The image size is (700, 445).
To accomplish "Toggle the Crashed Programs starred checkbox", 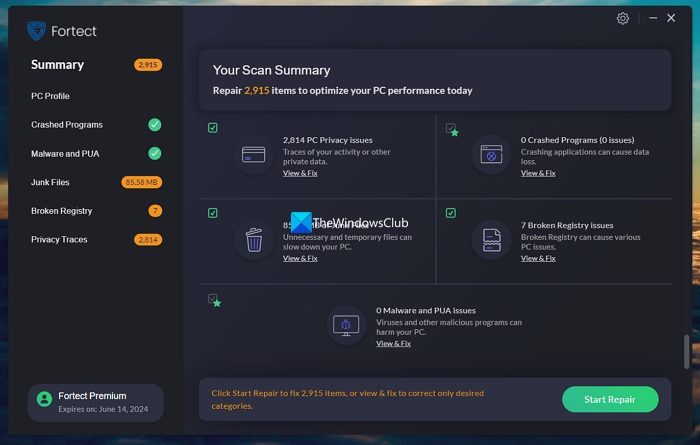I will tap(452, 129).
